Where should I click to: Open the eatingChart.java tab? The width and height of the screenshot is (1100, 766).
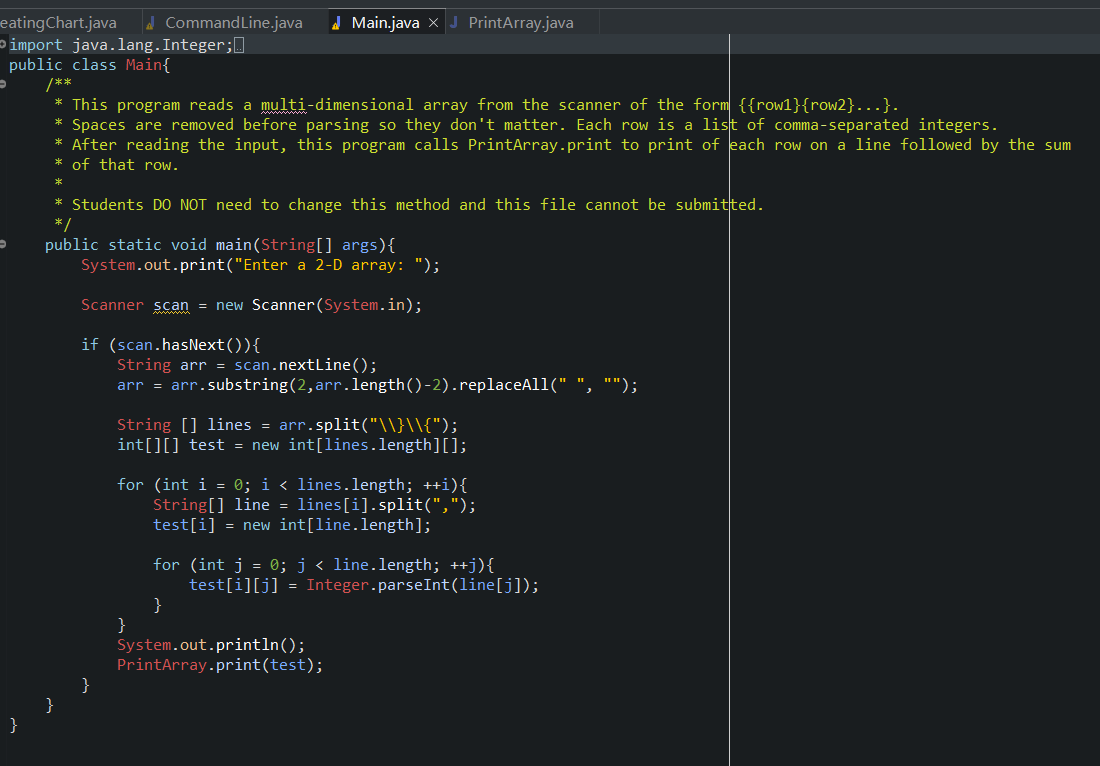(60, 21)
